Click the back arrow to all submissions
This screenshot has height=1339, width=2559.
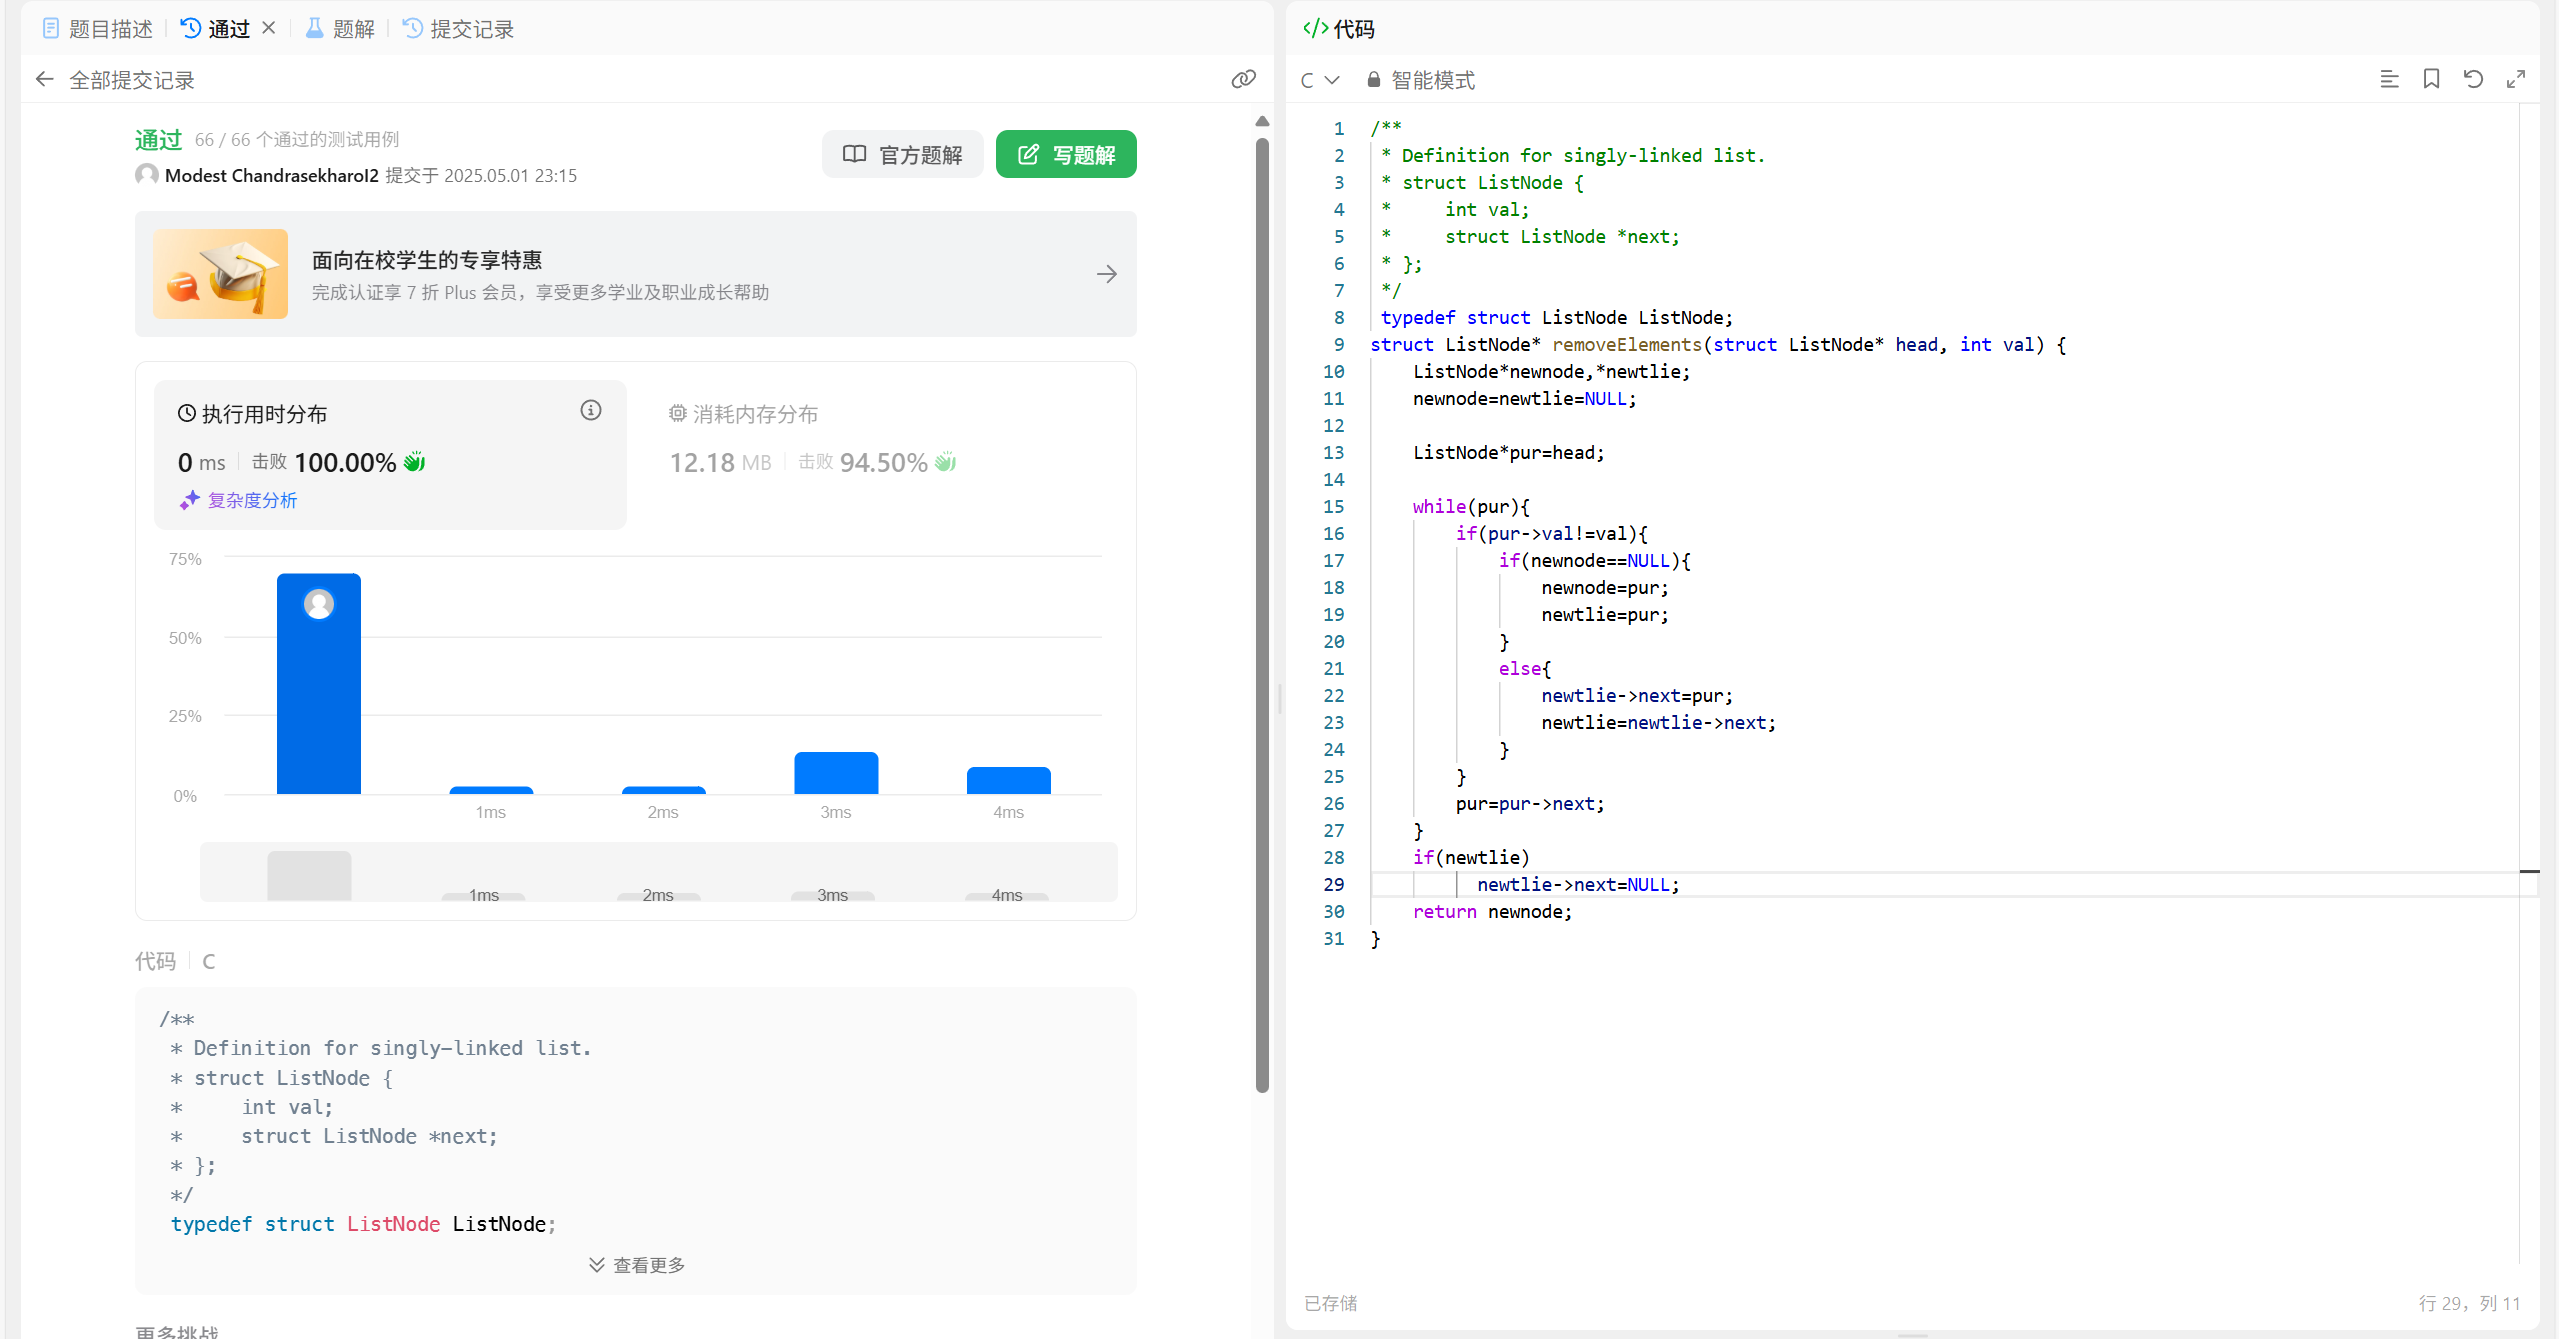(44, 80)
